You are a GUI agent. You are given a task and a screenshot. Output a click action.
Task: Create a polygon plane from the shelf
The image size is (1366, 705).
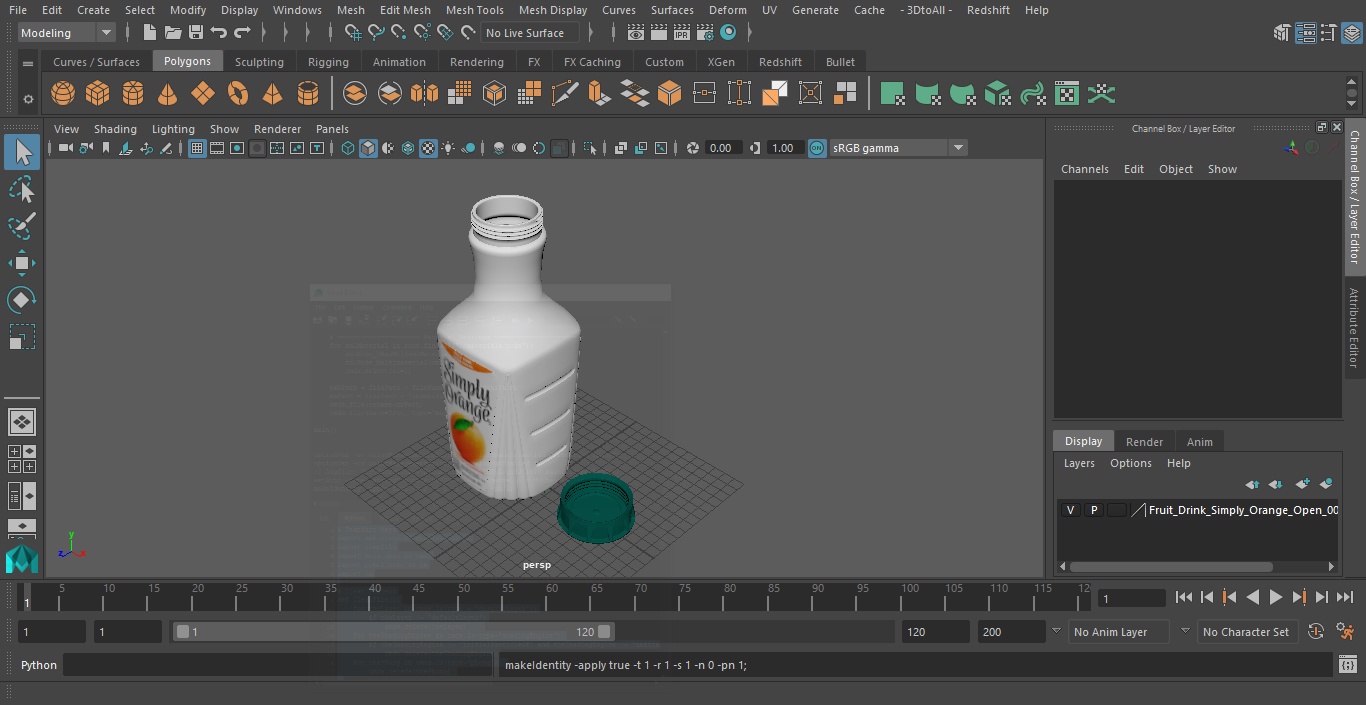tap(203, 94)
